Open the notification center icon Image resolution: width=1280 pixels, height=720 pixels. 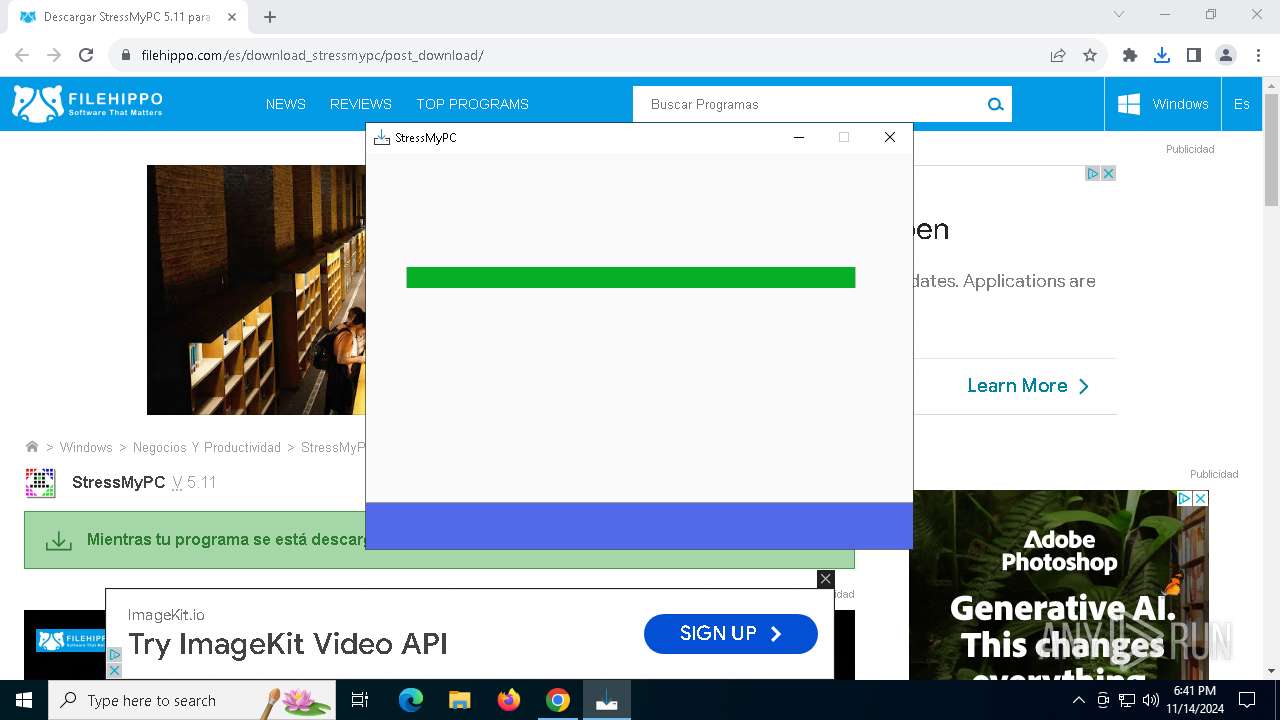click(1247, 700)
